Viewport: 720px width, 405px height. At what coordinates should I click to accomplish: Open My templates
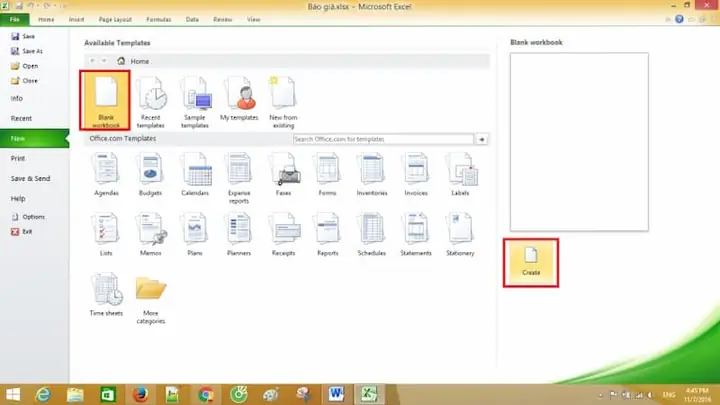click(x=239, y=99)
